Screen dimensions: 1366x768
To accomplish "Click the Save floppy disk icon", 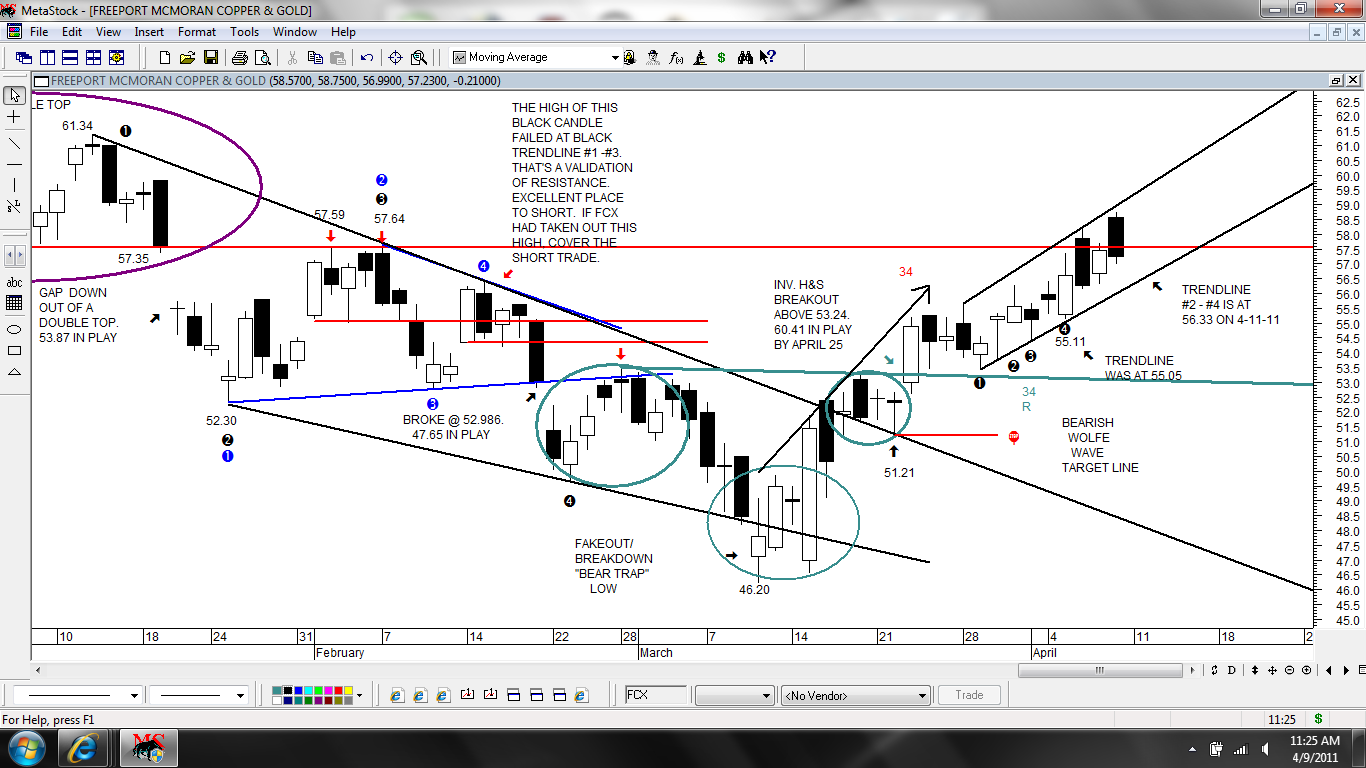I will (211, 57).
